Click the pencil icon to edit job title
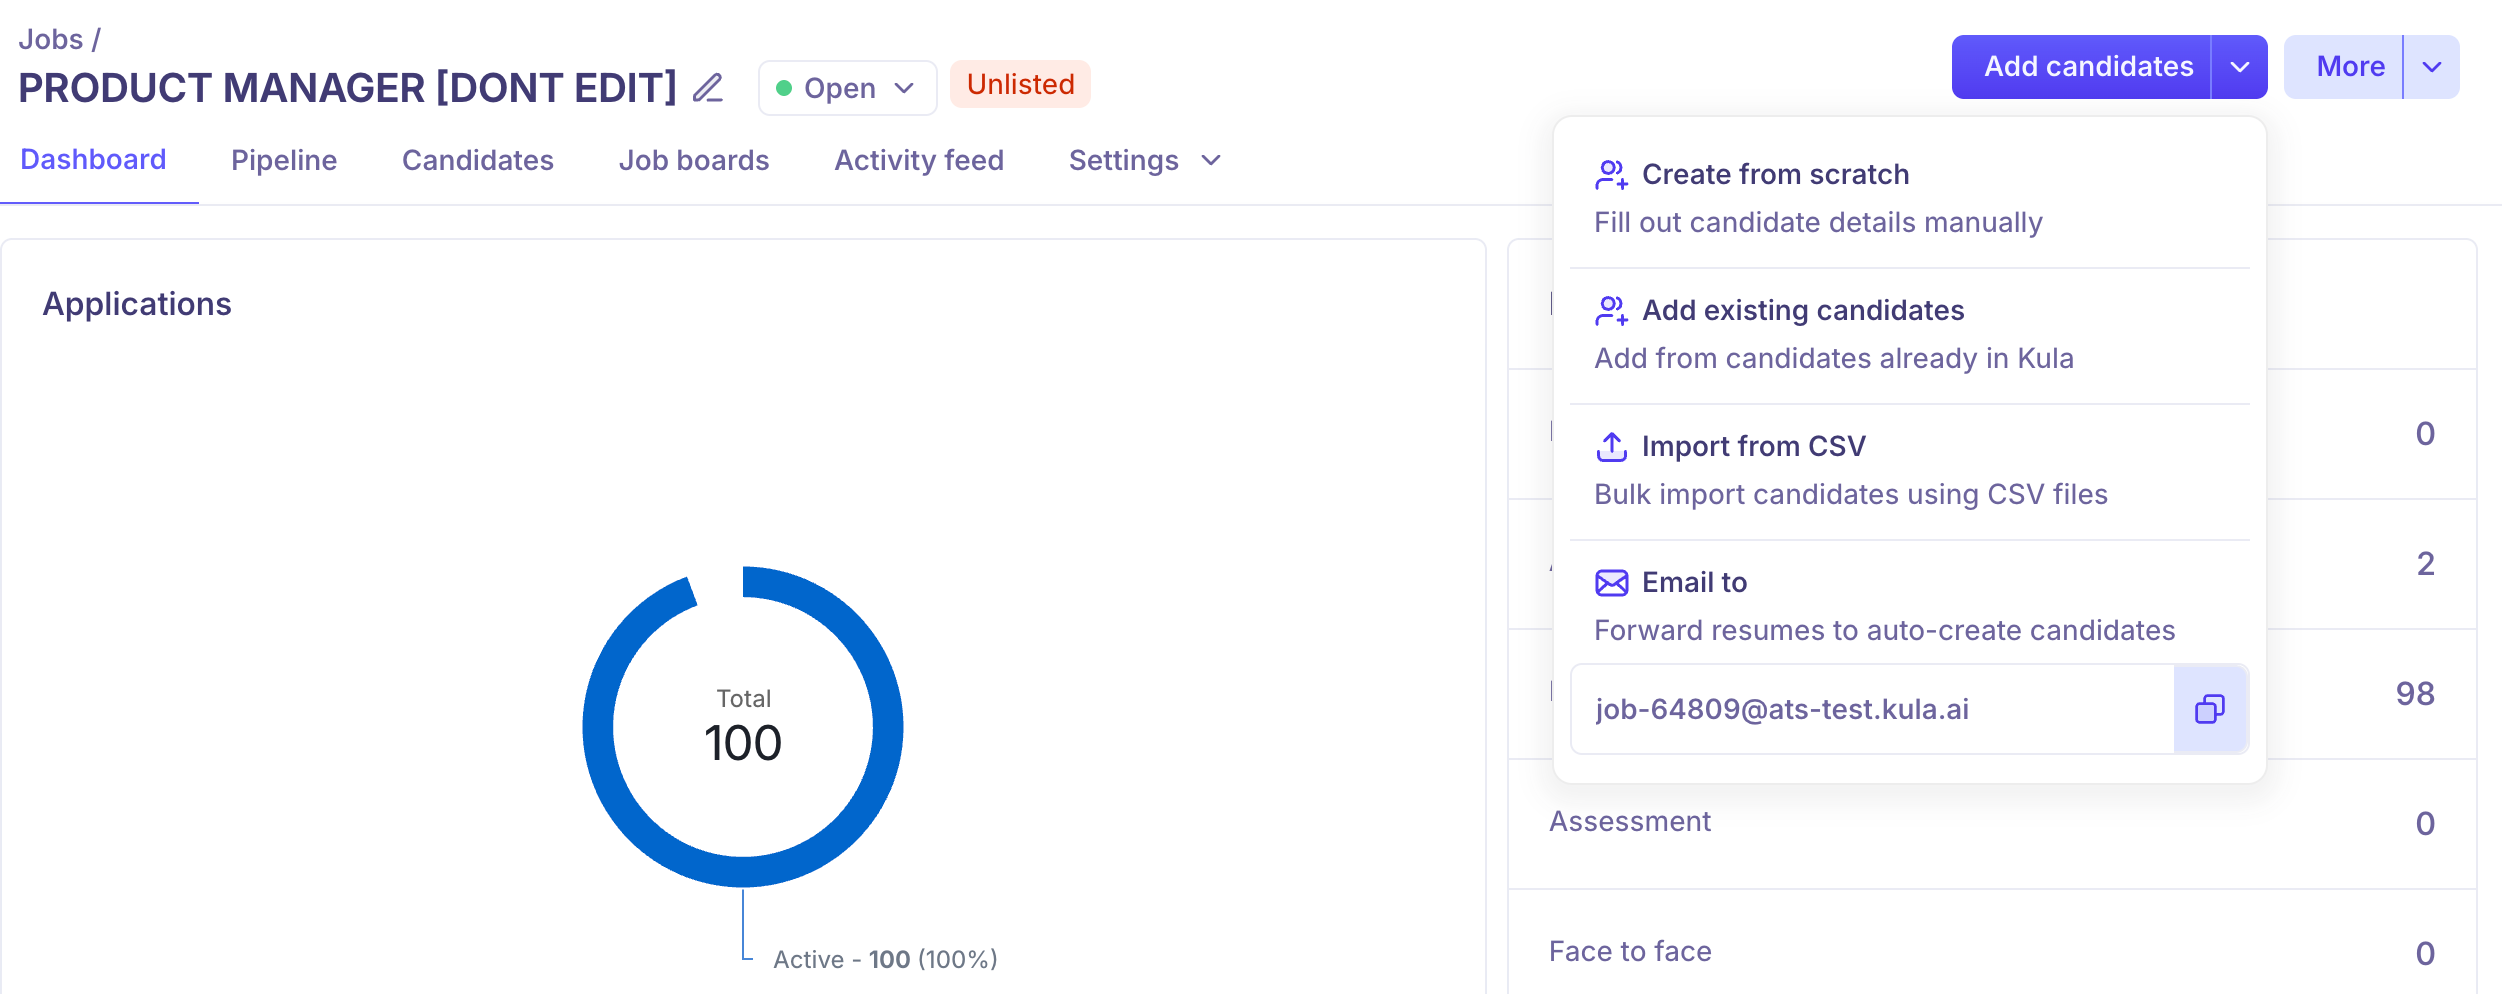This screenshot has height=994, width=2502. (x=708, y=88)
